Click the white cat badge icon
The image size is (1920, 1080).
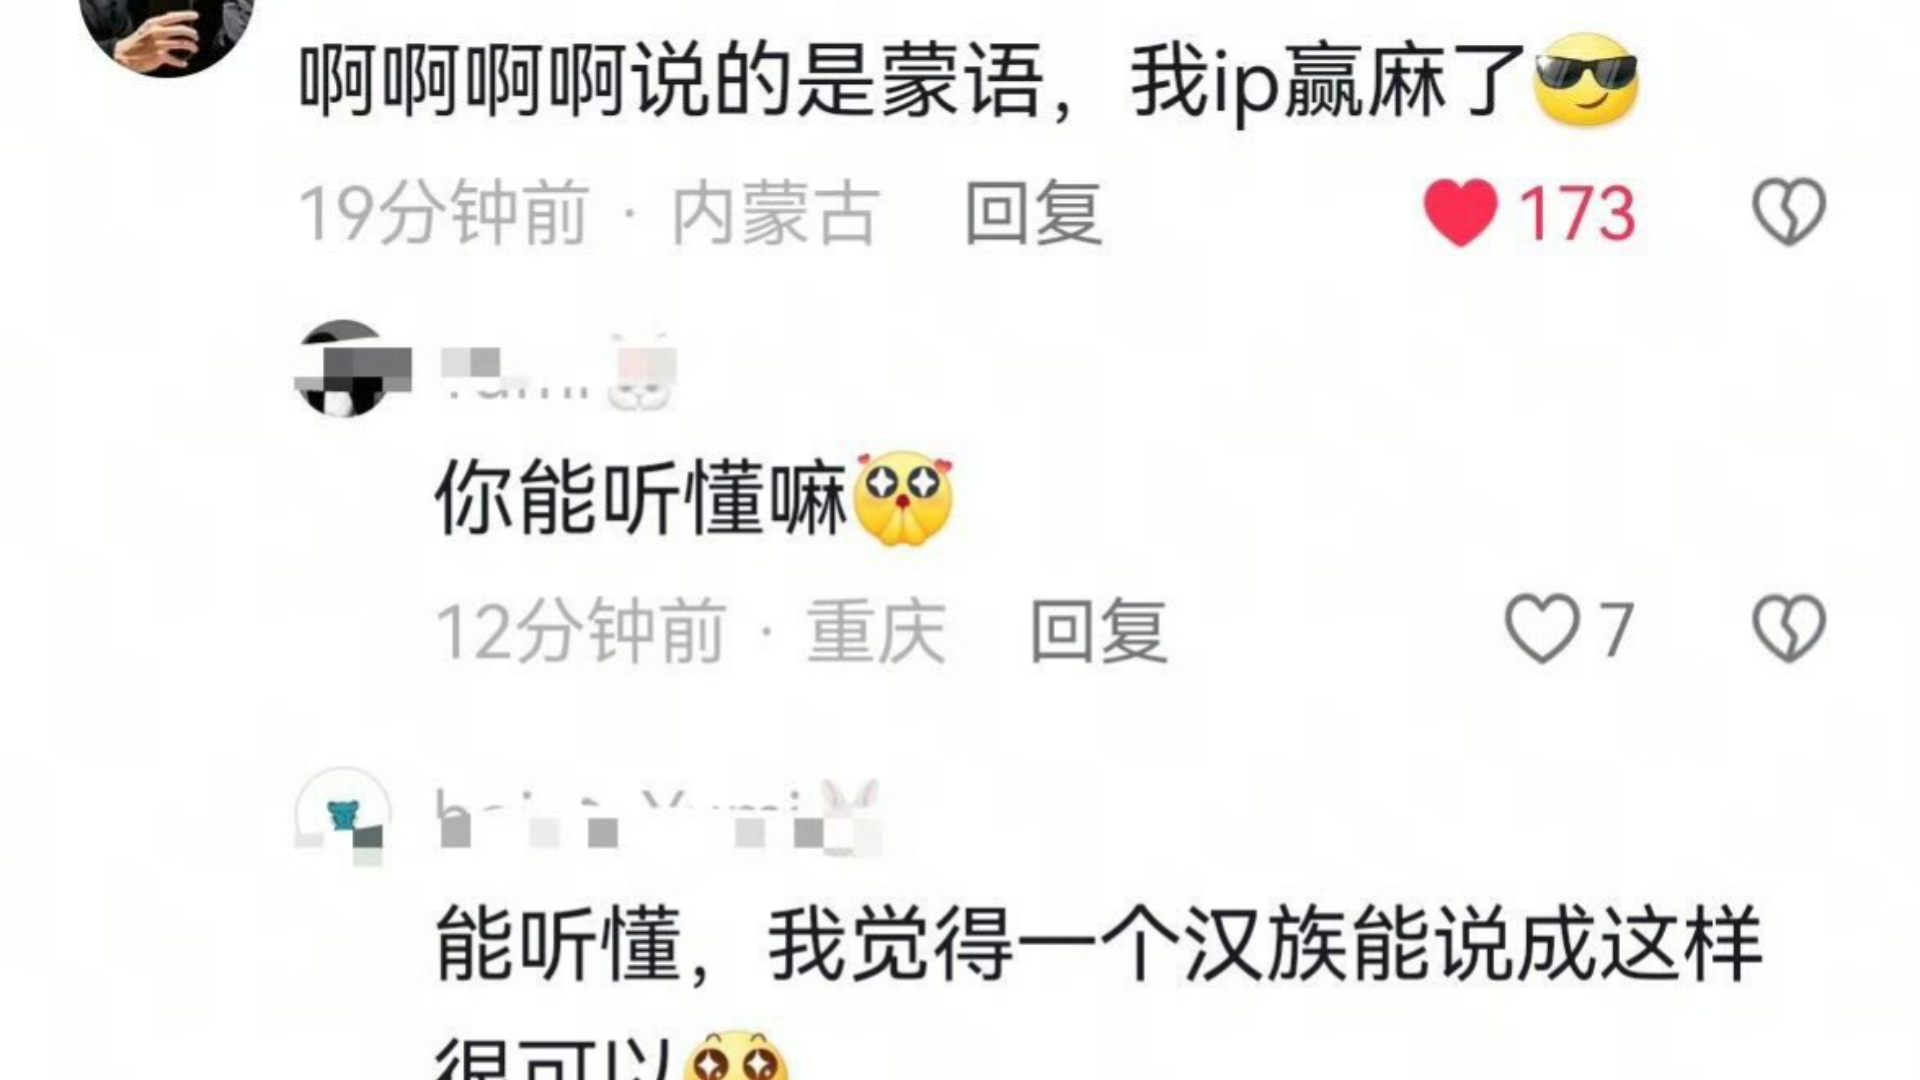644,370
